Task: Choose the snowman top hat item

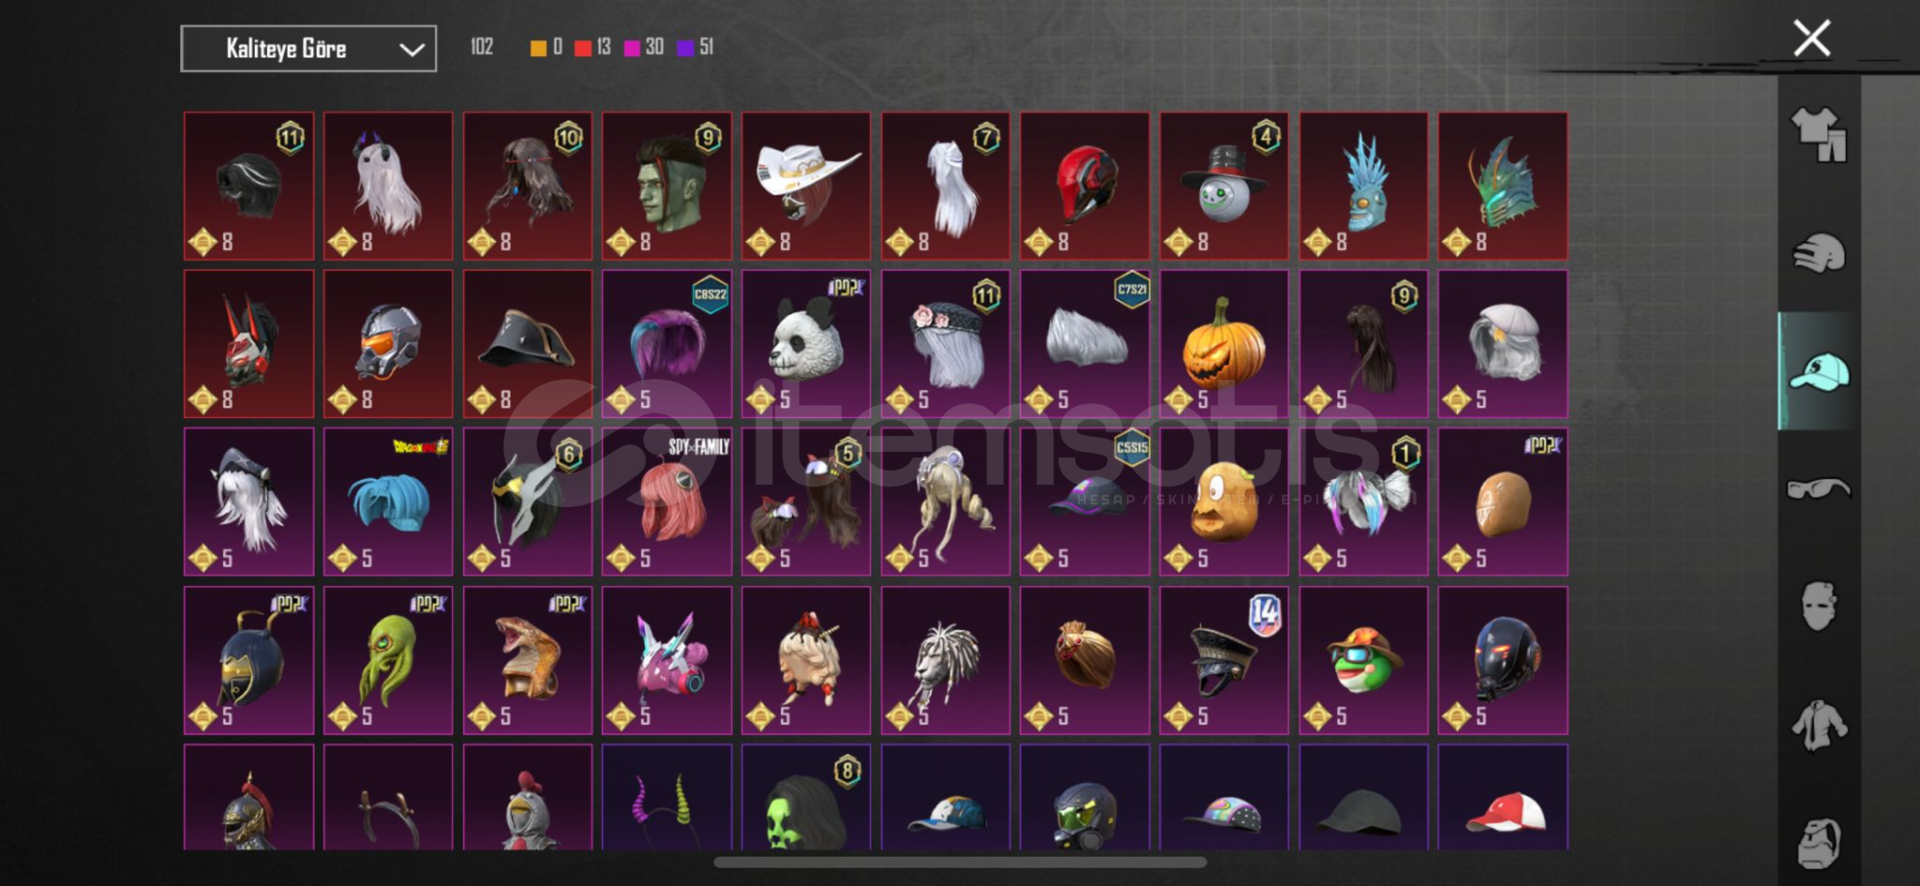Action: 1224,186
